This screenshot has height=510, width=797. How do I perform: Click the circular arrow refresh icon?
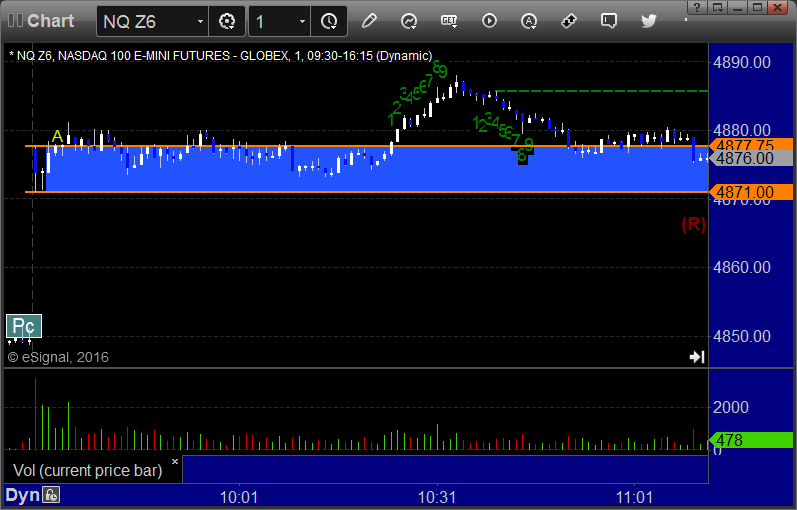[409, 21]
